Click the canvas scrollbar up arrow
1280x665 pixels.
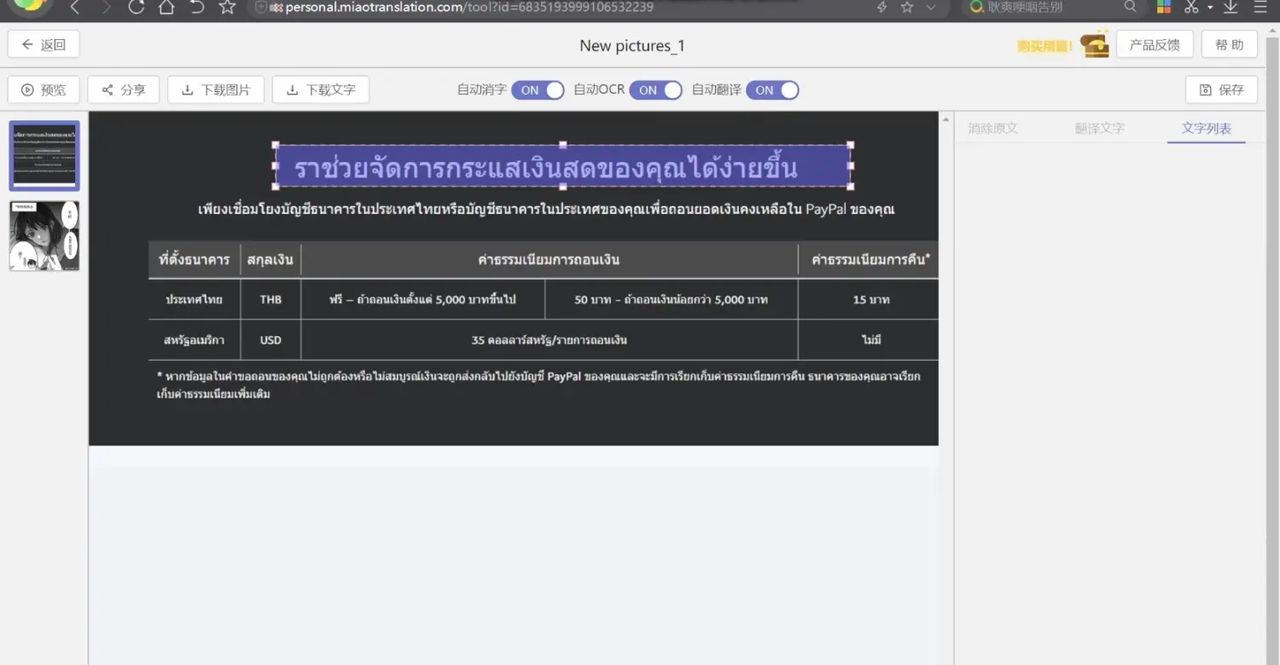pyautogui.click(x=946, y=119)
